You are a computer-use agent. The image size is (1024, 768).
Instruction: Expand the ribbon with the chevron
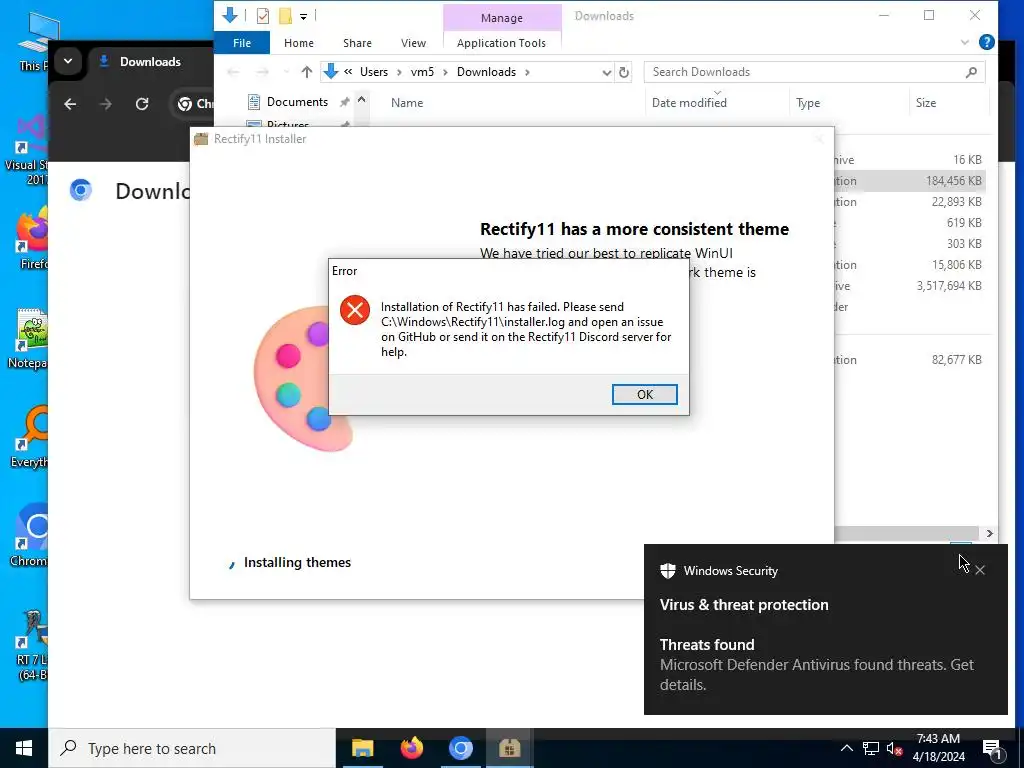(965, 42)
